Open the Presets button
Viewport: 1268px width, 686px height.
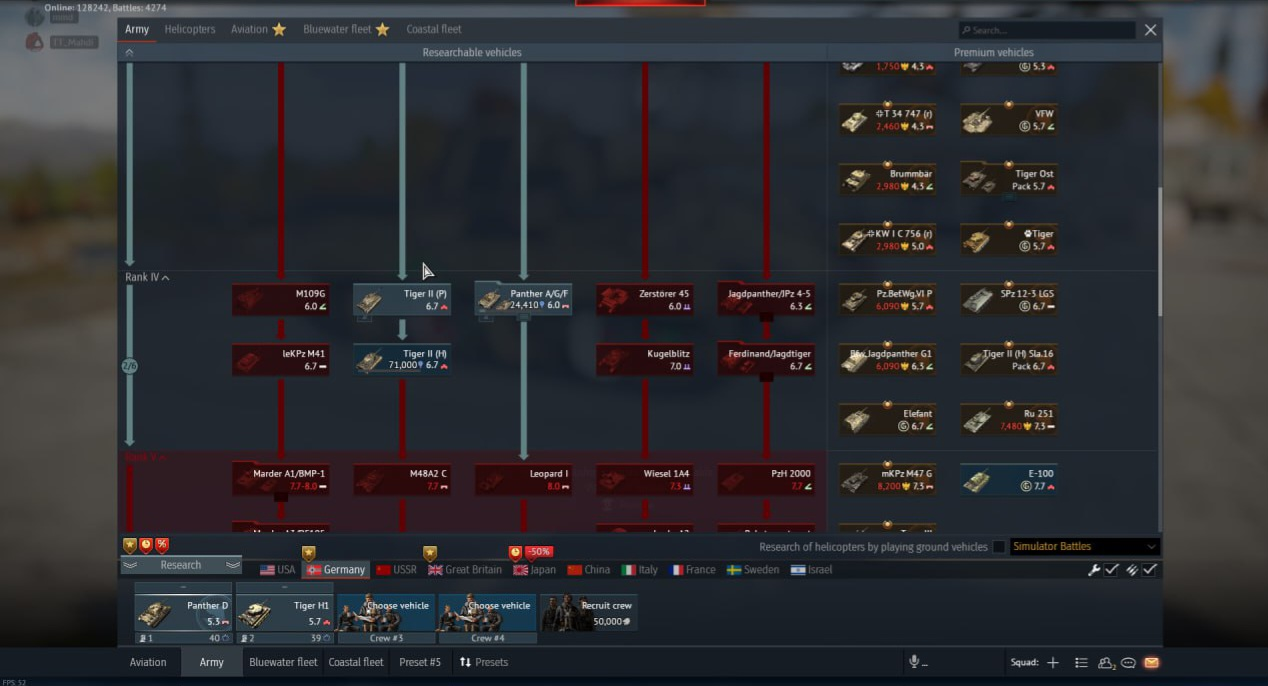pyautogui.click(x=483, y=662)
